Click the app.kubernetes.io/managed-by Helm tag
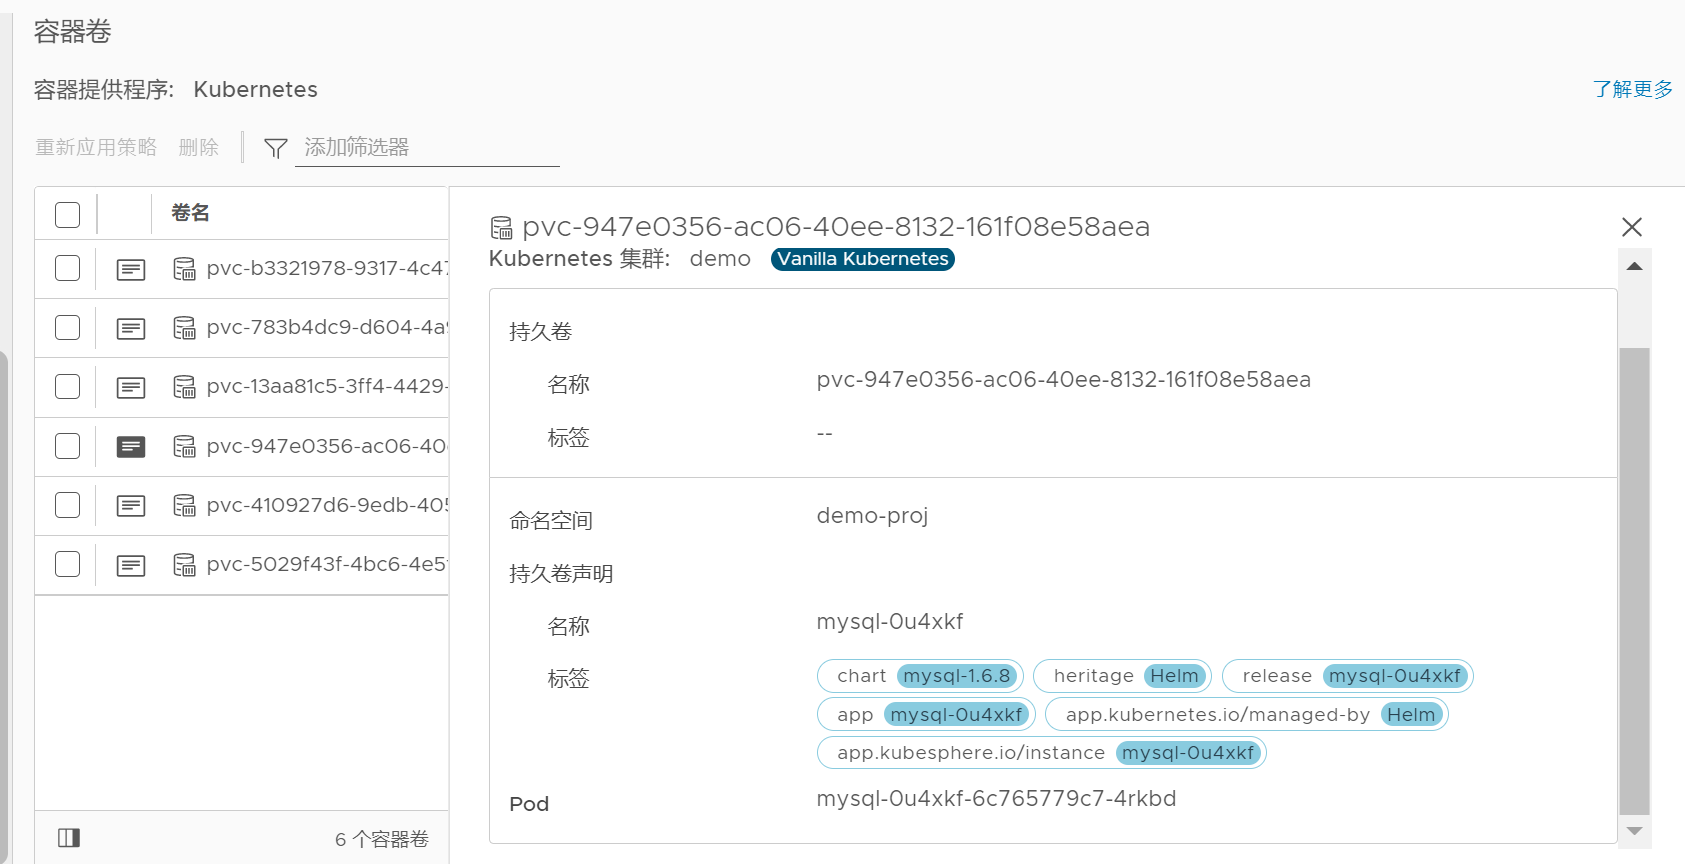This screenshot has width=1685, height=864. coord(1247,714)
